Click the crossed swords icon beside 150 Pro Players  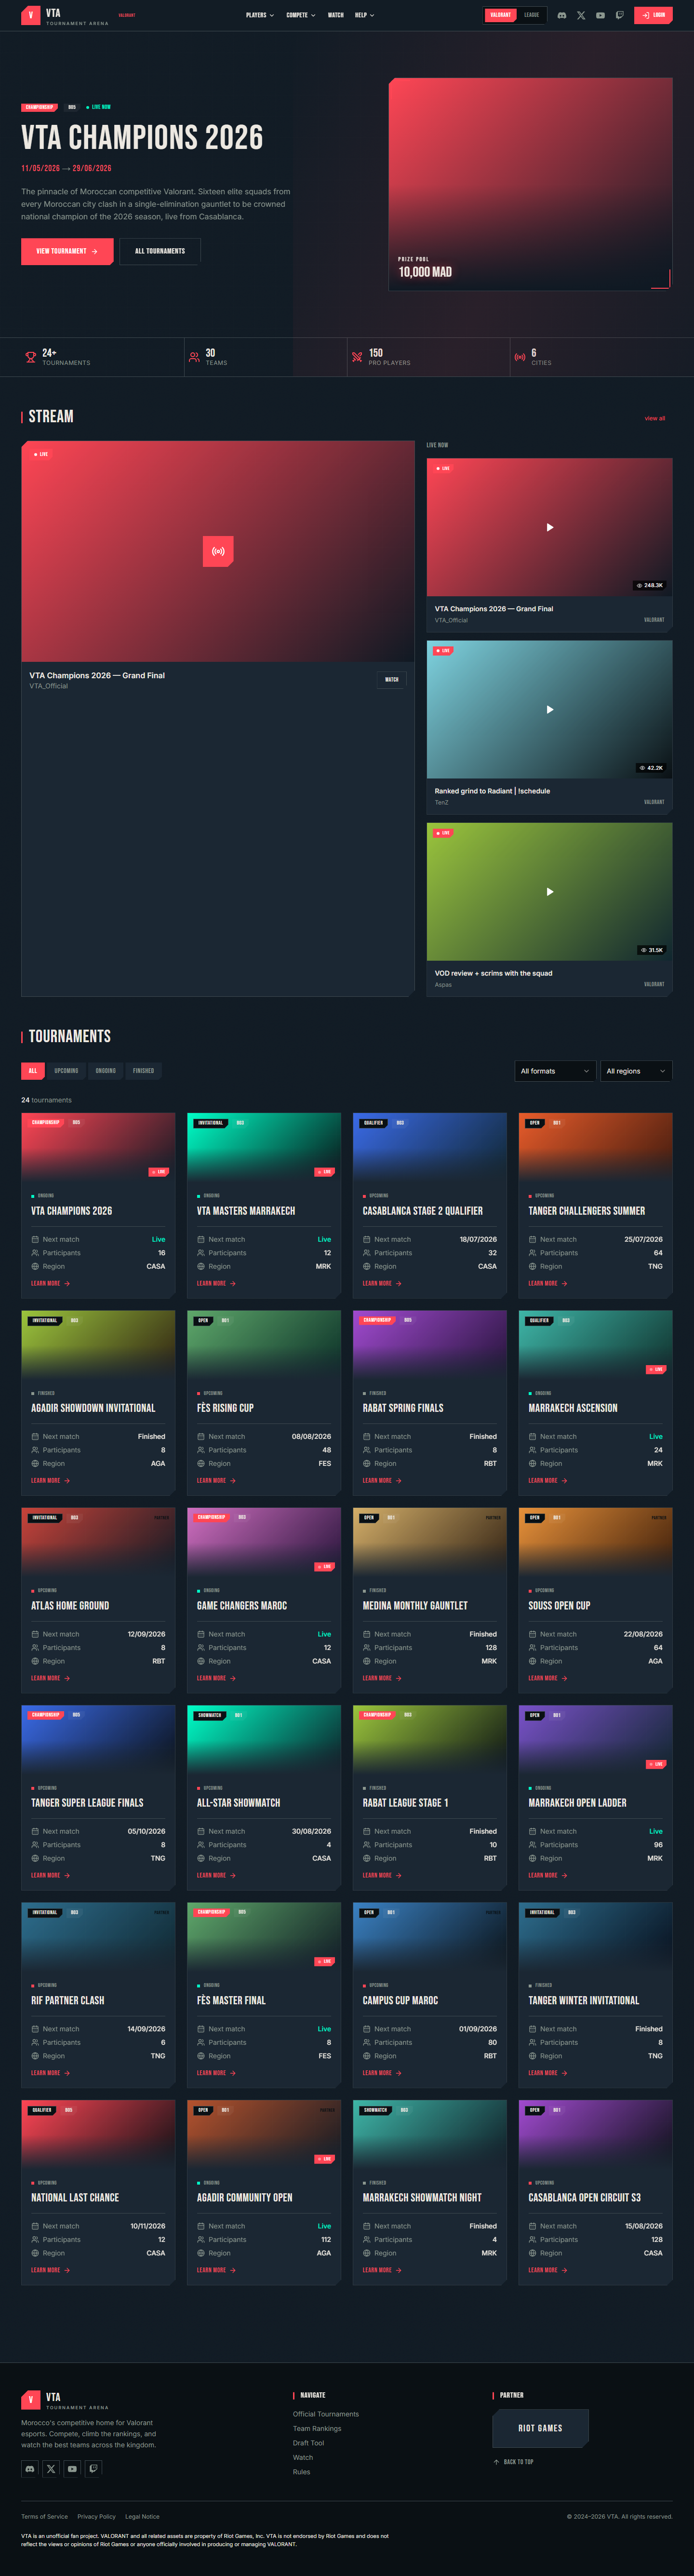point(357,357)
